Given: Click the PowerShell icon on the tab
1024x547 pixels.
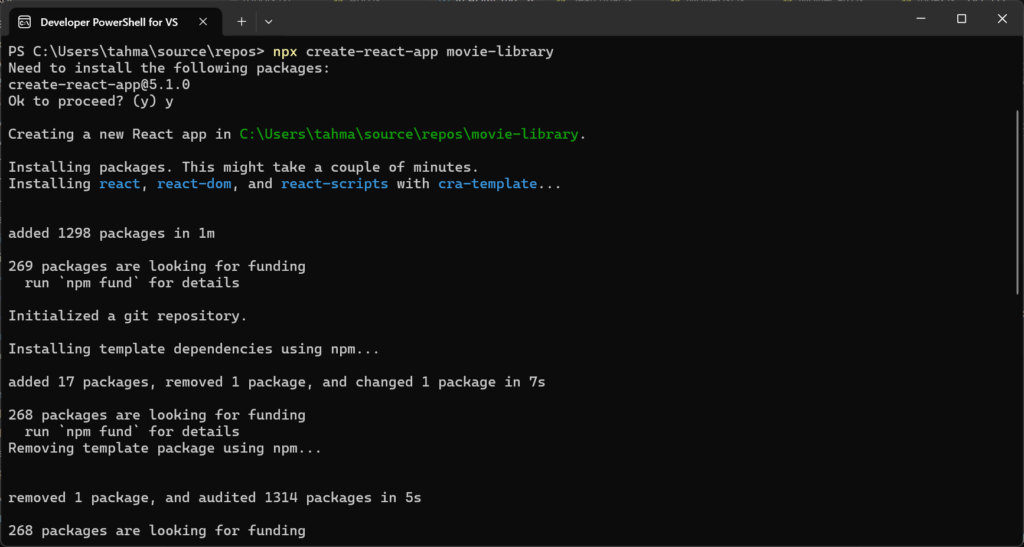Looking at the screenshot, I should 24,20.
